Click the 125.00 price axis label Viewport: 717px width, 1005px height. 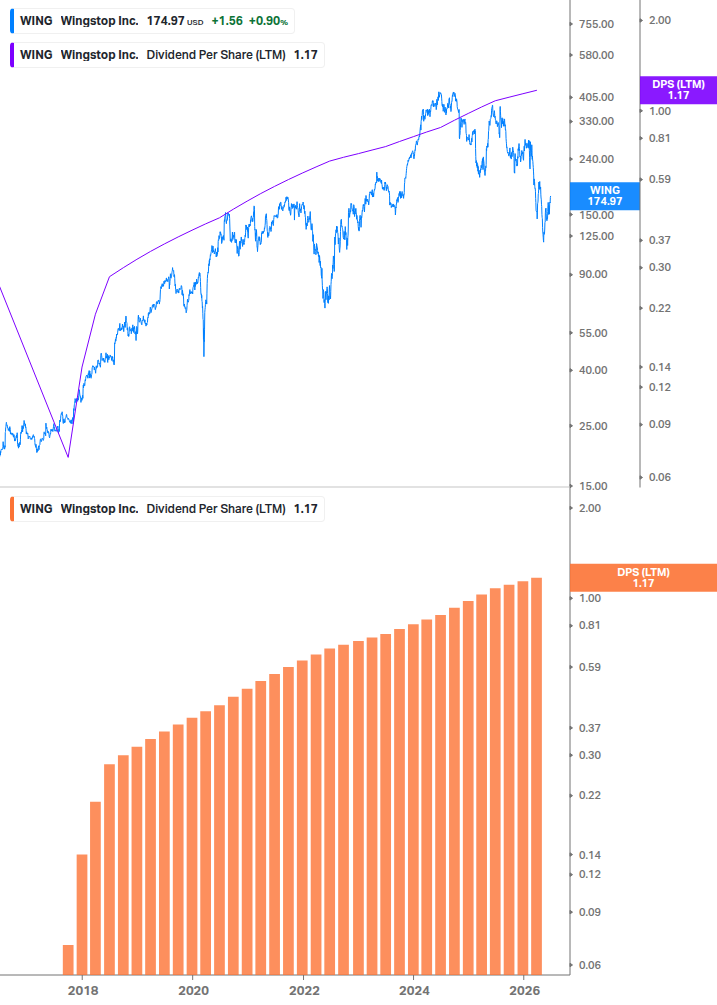click(x=596, y=237)
